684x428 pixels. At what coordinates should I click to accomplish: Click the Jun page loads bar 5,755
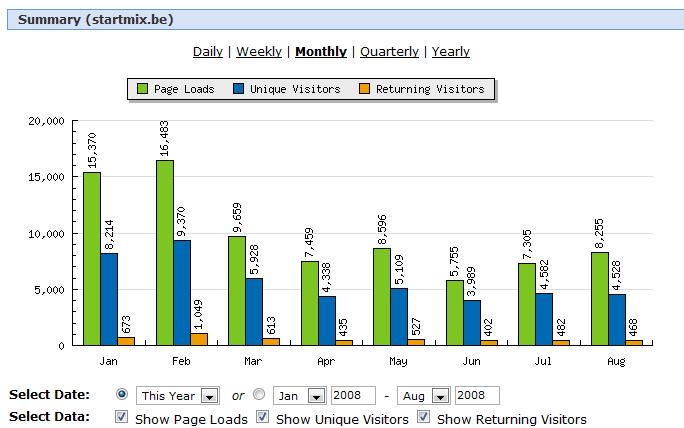click(x=455, y=313)
